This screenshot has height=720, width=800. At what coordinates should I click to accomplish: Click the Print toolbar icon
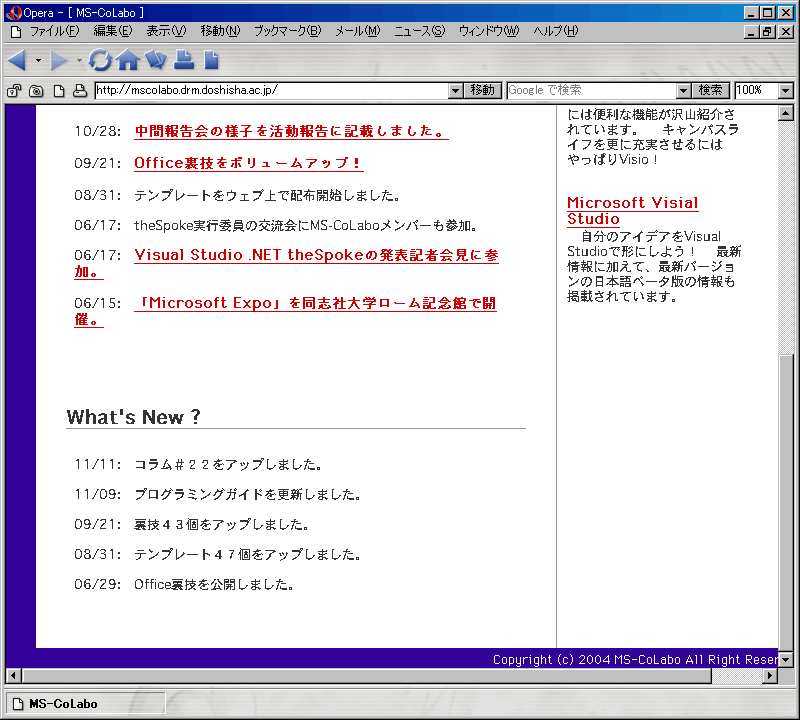click(184, 60)
